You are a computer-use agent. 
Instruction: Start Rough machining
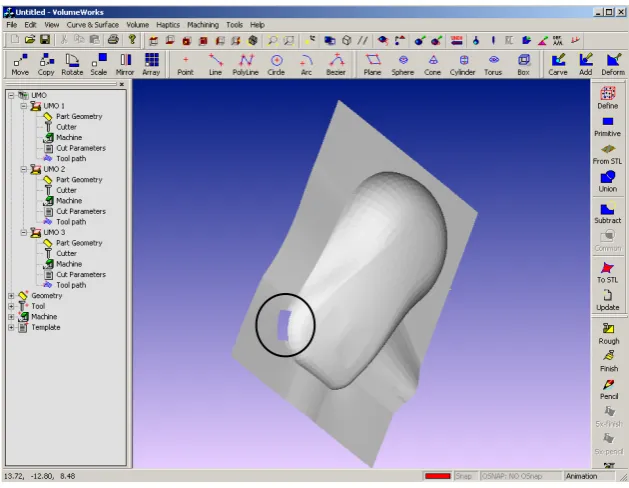[x=609, y=334]
